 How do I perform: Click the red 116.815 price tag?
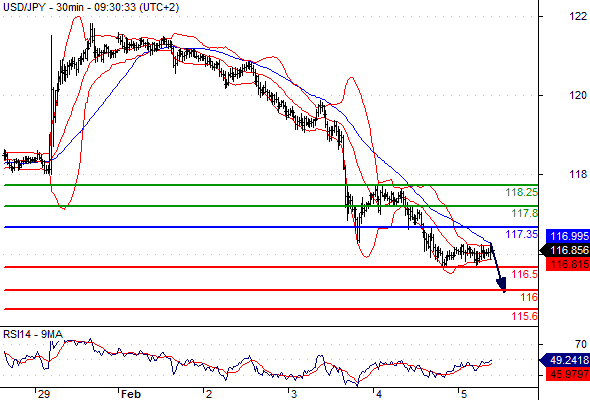567,264
